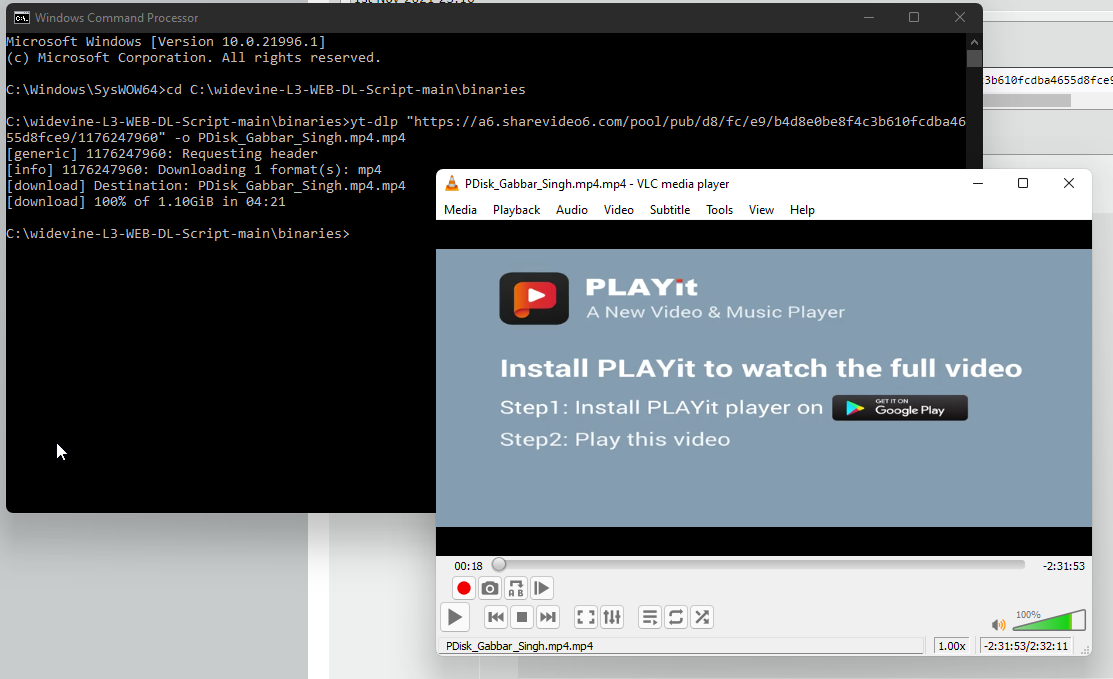Open the Playback menu
Screen dimensions: 1113x679
pos(516,210)
